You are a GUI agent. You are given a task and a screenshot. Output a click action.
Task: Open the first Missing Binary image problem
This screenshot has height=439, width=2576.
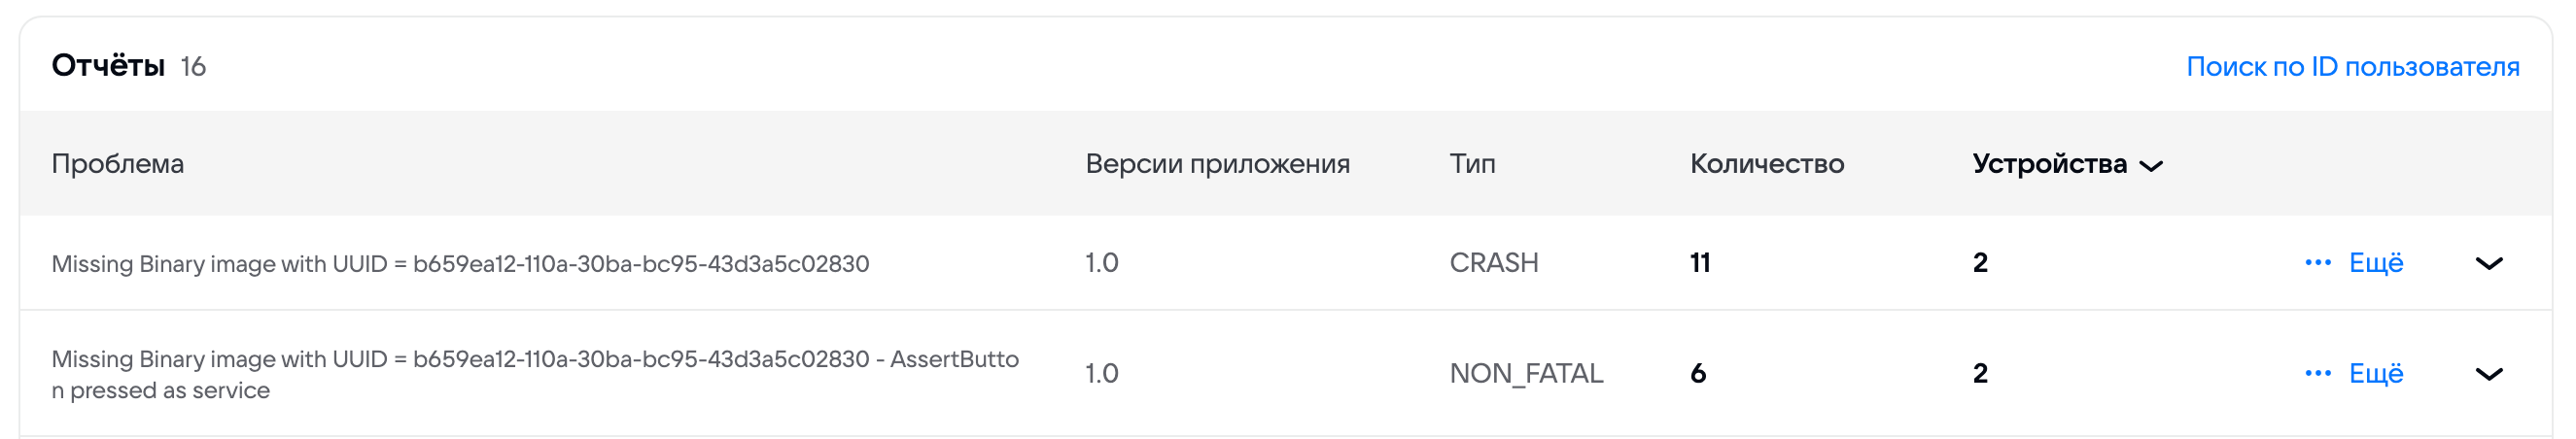[460, 264]
